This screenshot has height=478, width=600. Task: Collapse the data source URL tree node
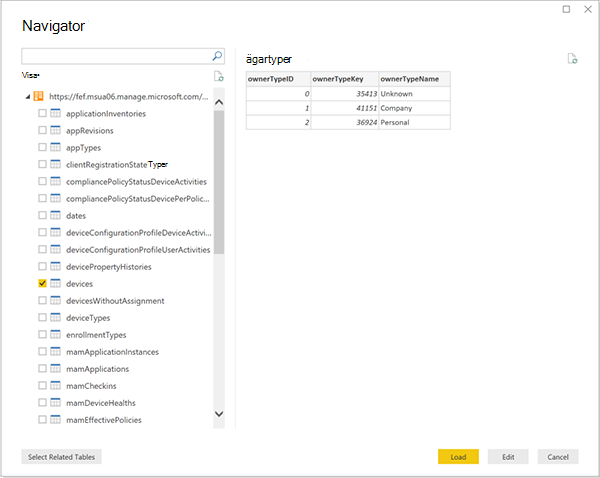click(28, 97)
